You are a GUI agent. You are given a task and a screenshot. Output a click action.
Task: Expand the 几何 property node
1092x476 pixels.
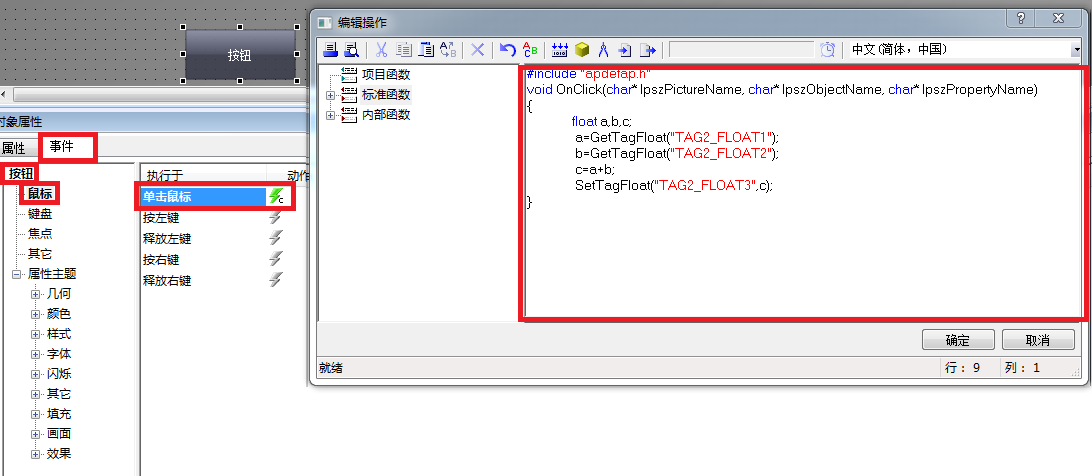36,295
